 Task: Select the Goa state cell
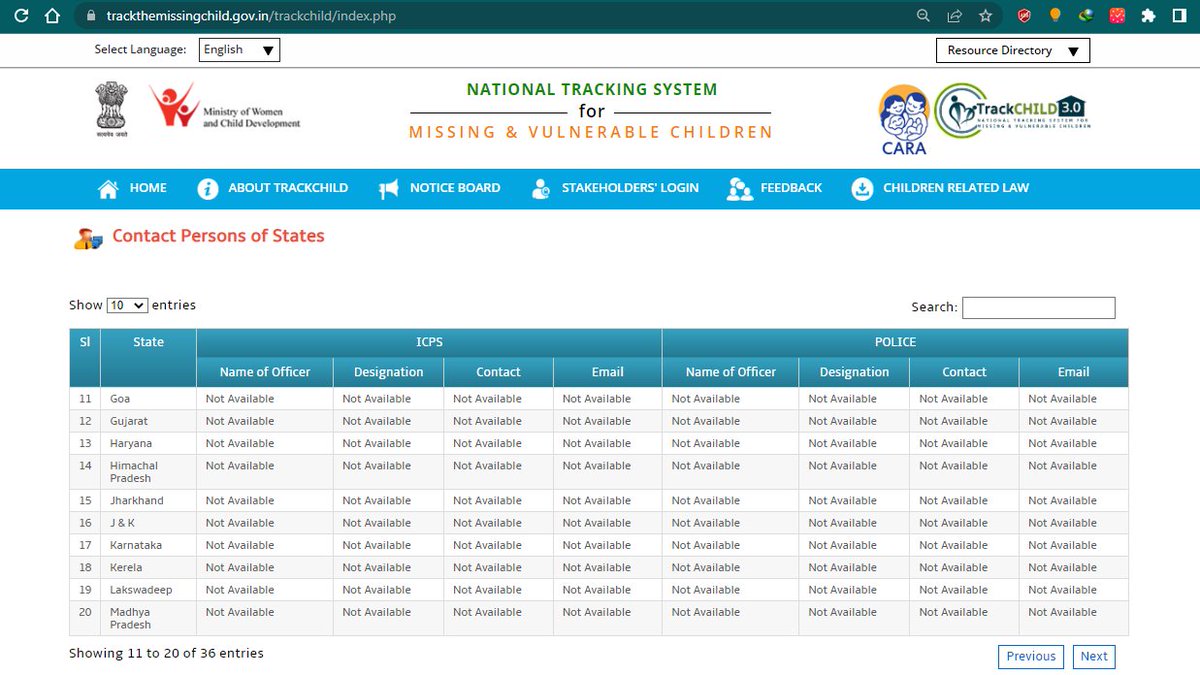point(148,399)
